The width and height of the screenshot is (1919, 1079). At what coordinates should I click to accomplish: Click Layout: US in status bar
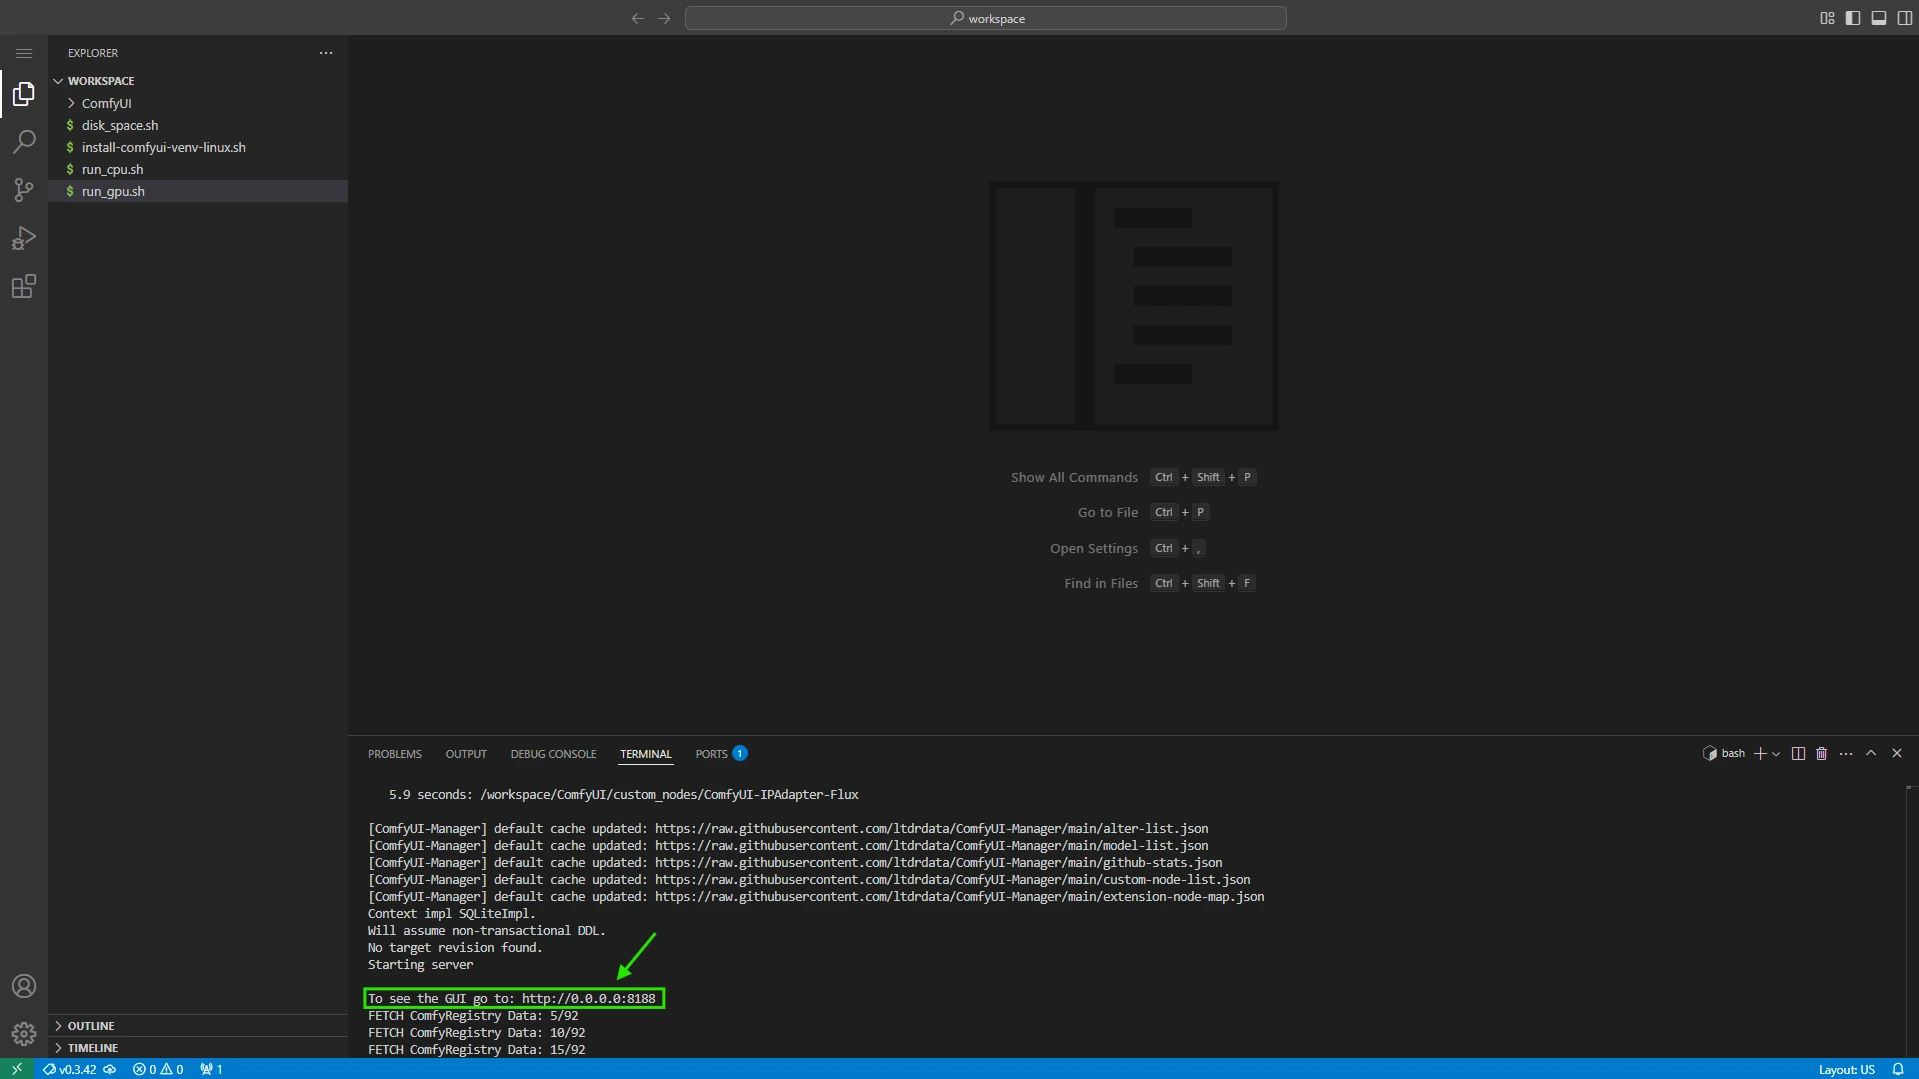point(1846,1069)
